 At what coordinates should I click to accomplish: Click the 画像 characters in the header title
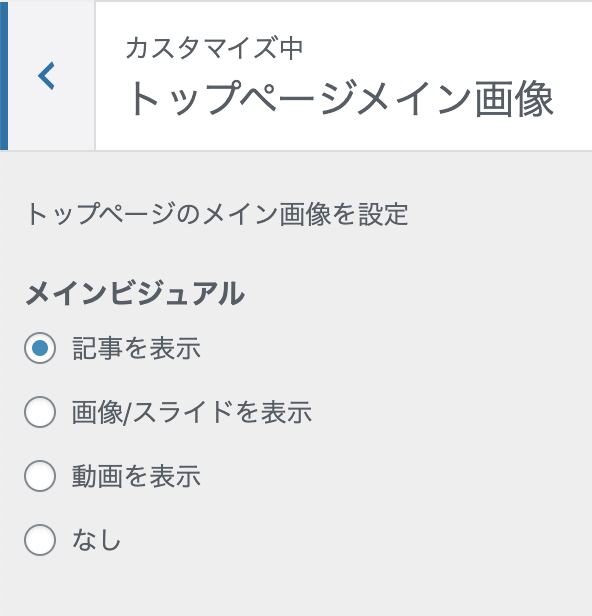click(514, 98)
